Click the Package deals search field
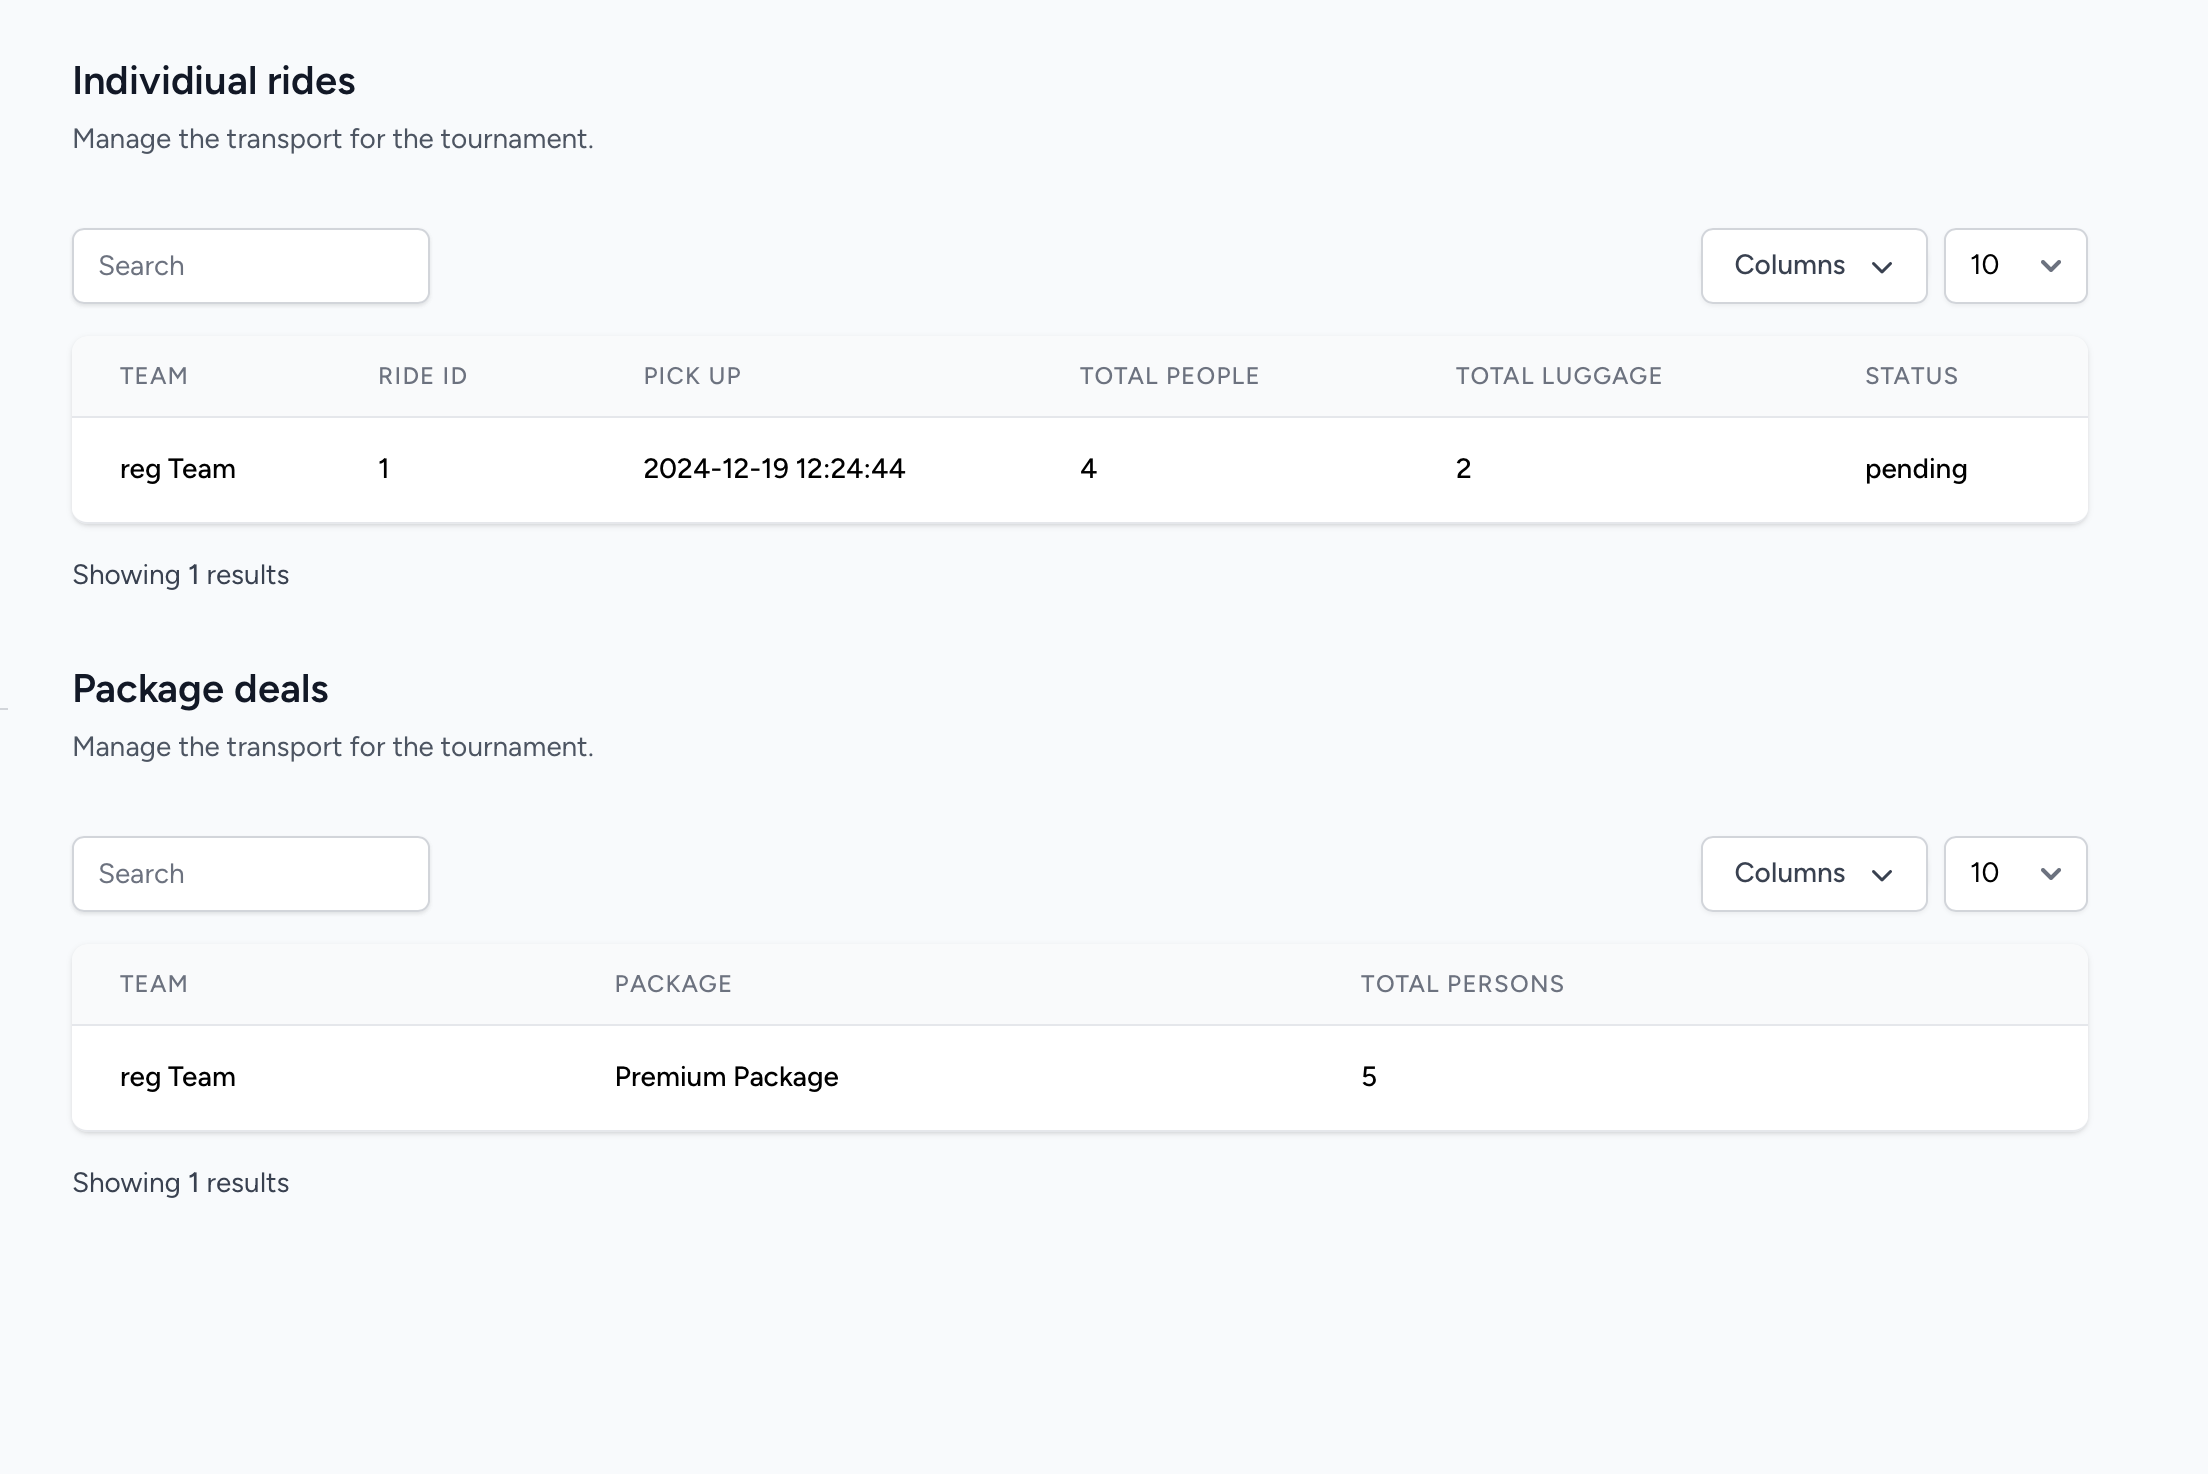Screen dimensions: 2208x1474 (250, 874)
